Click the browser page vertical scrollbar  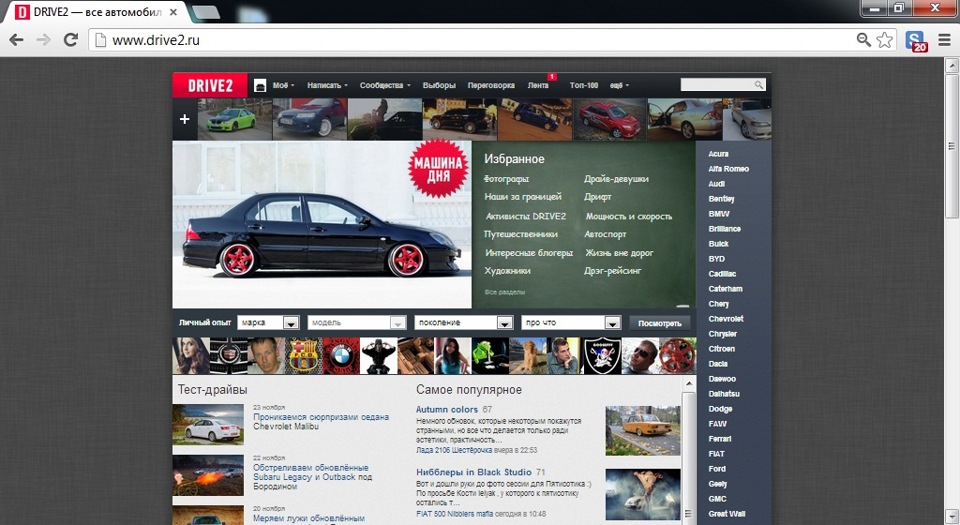[x=951, y=146]
